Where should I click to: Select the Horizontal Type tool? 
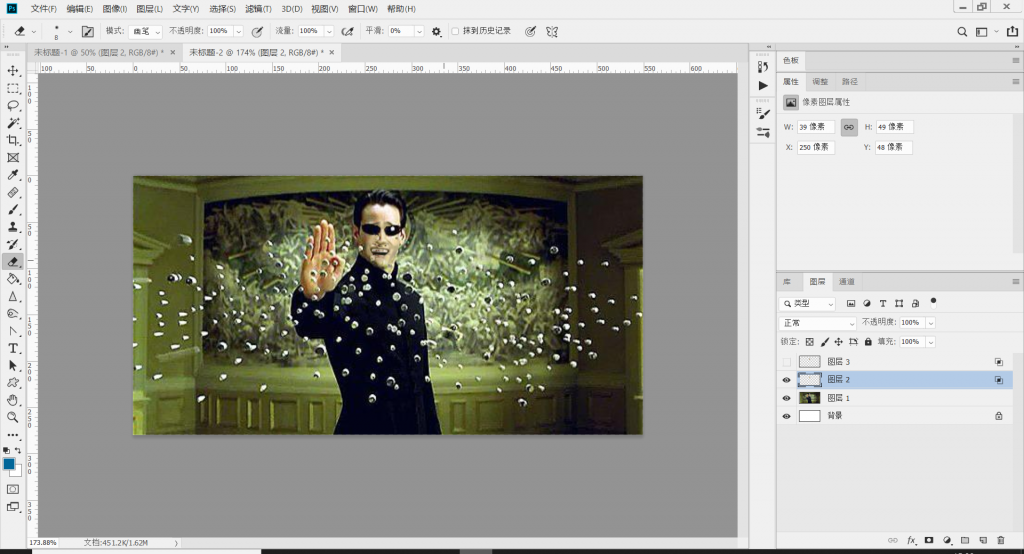[12, 348]
